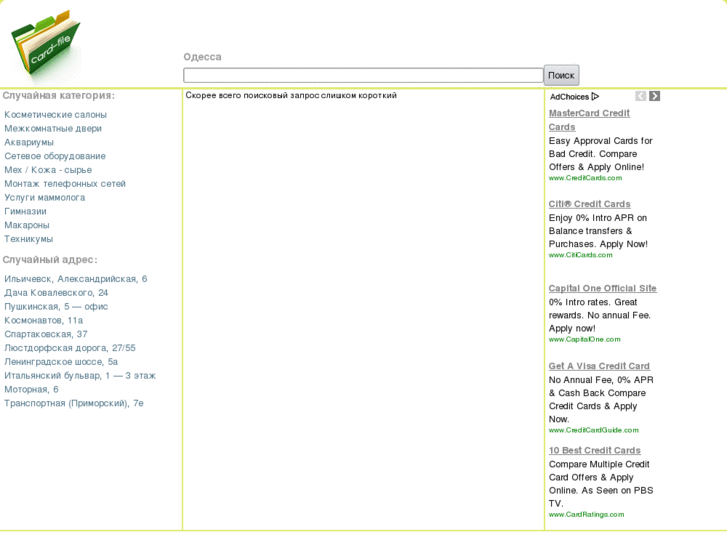727x545 pixels.
Task: Visit www.CreditCards.com ad URL
Action: (585, 178)
